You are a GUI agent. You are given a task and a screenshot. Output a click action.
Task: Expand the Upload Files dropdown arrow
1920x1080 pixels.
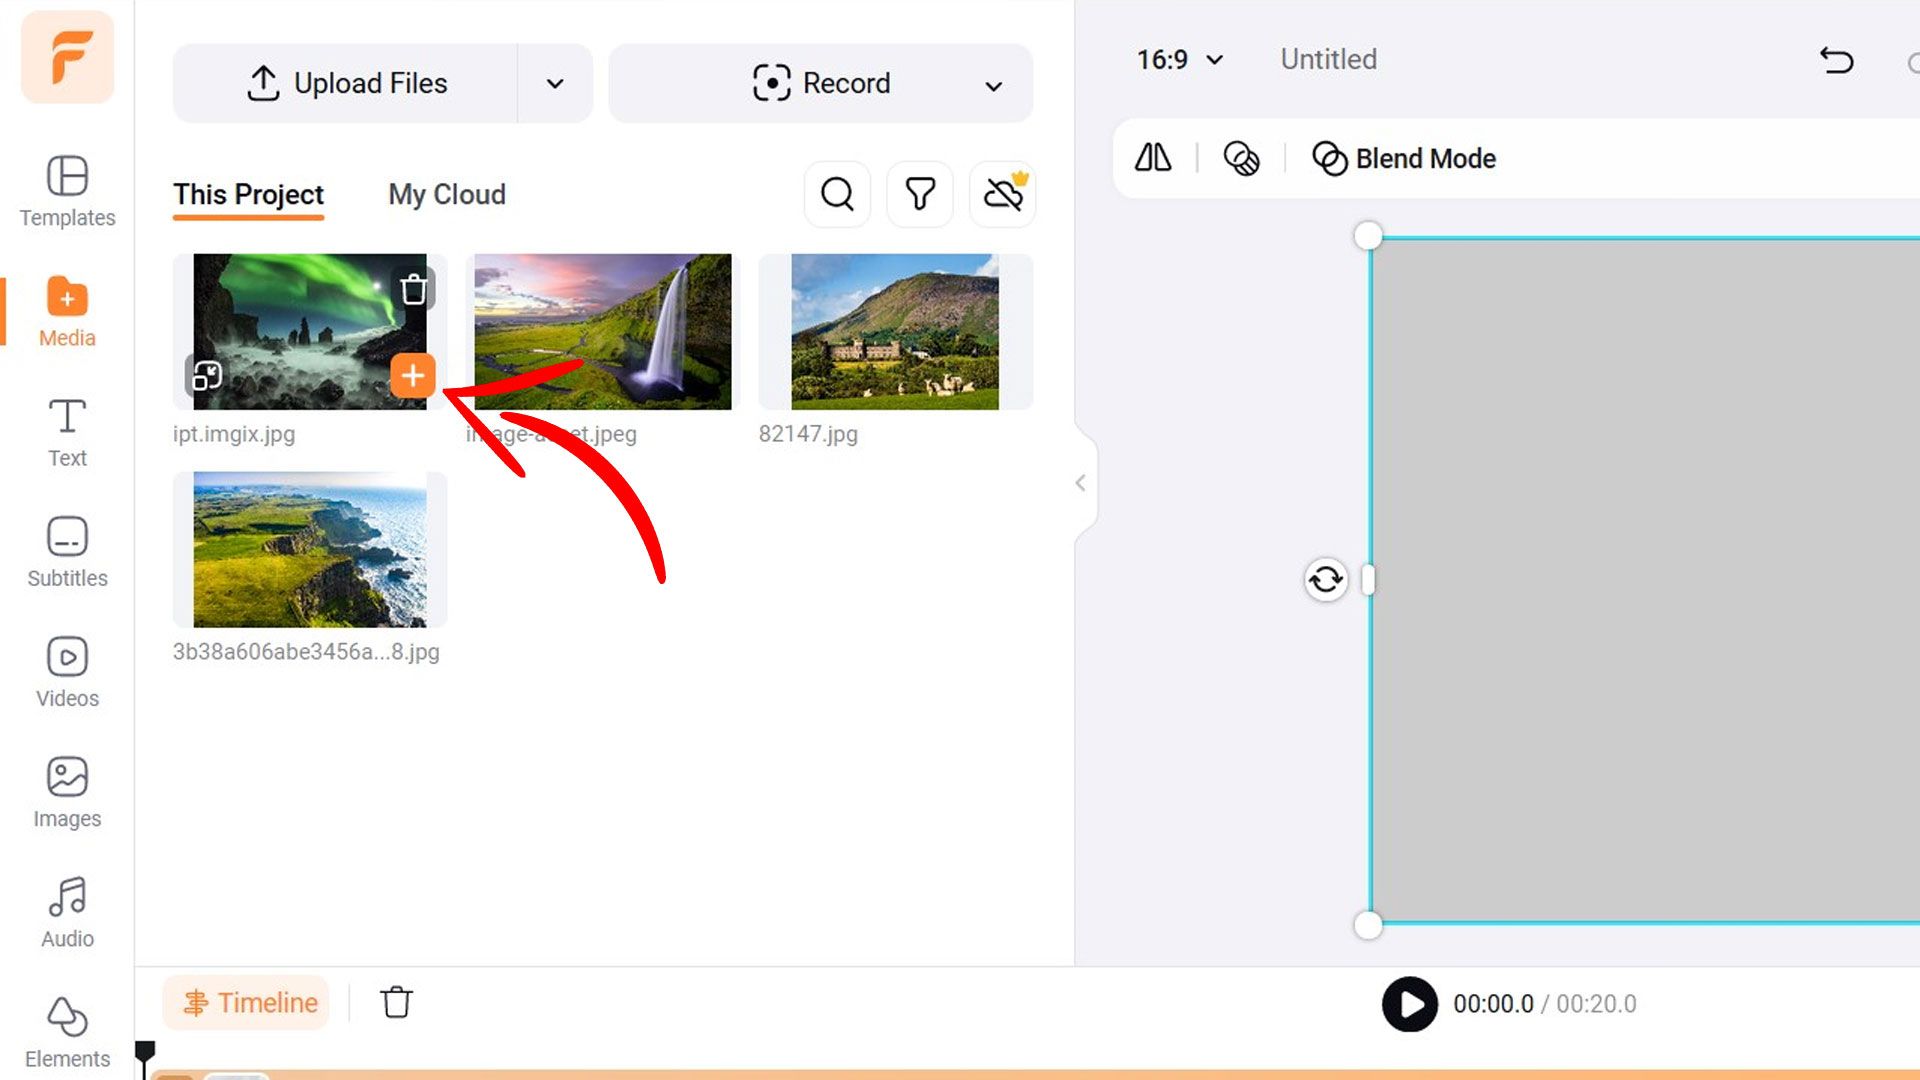555,84
